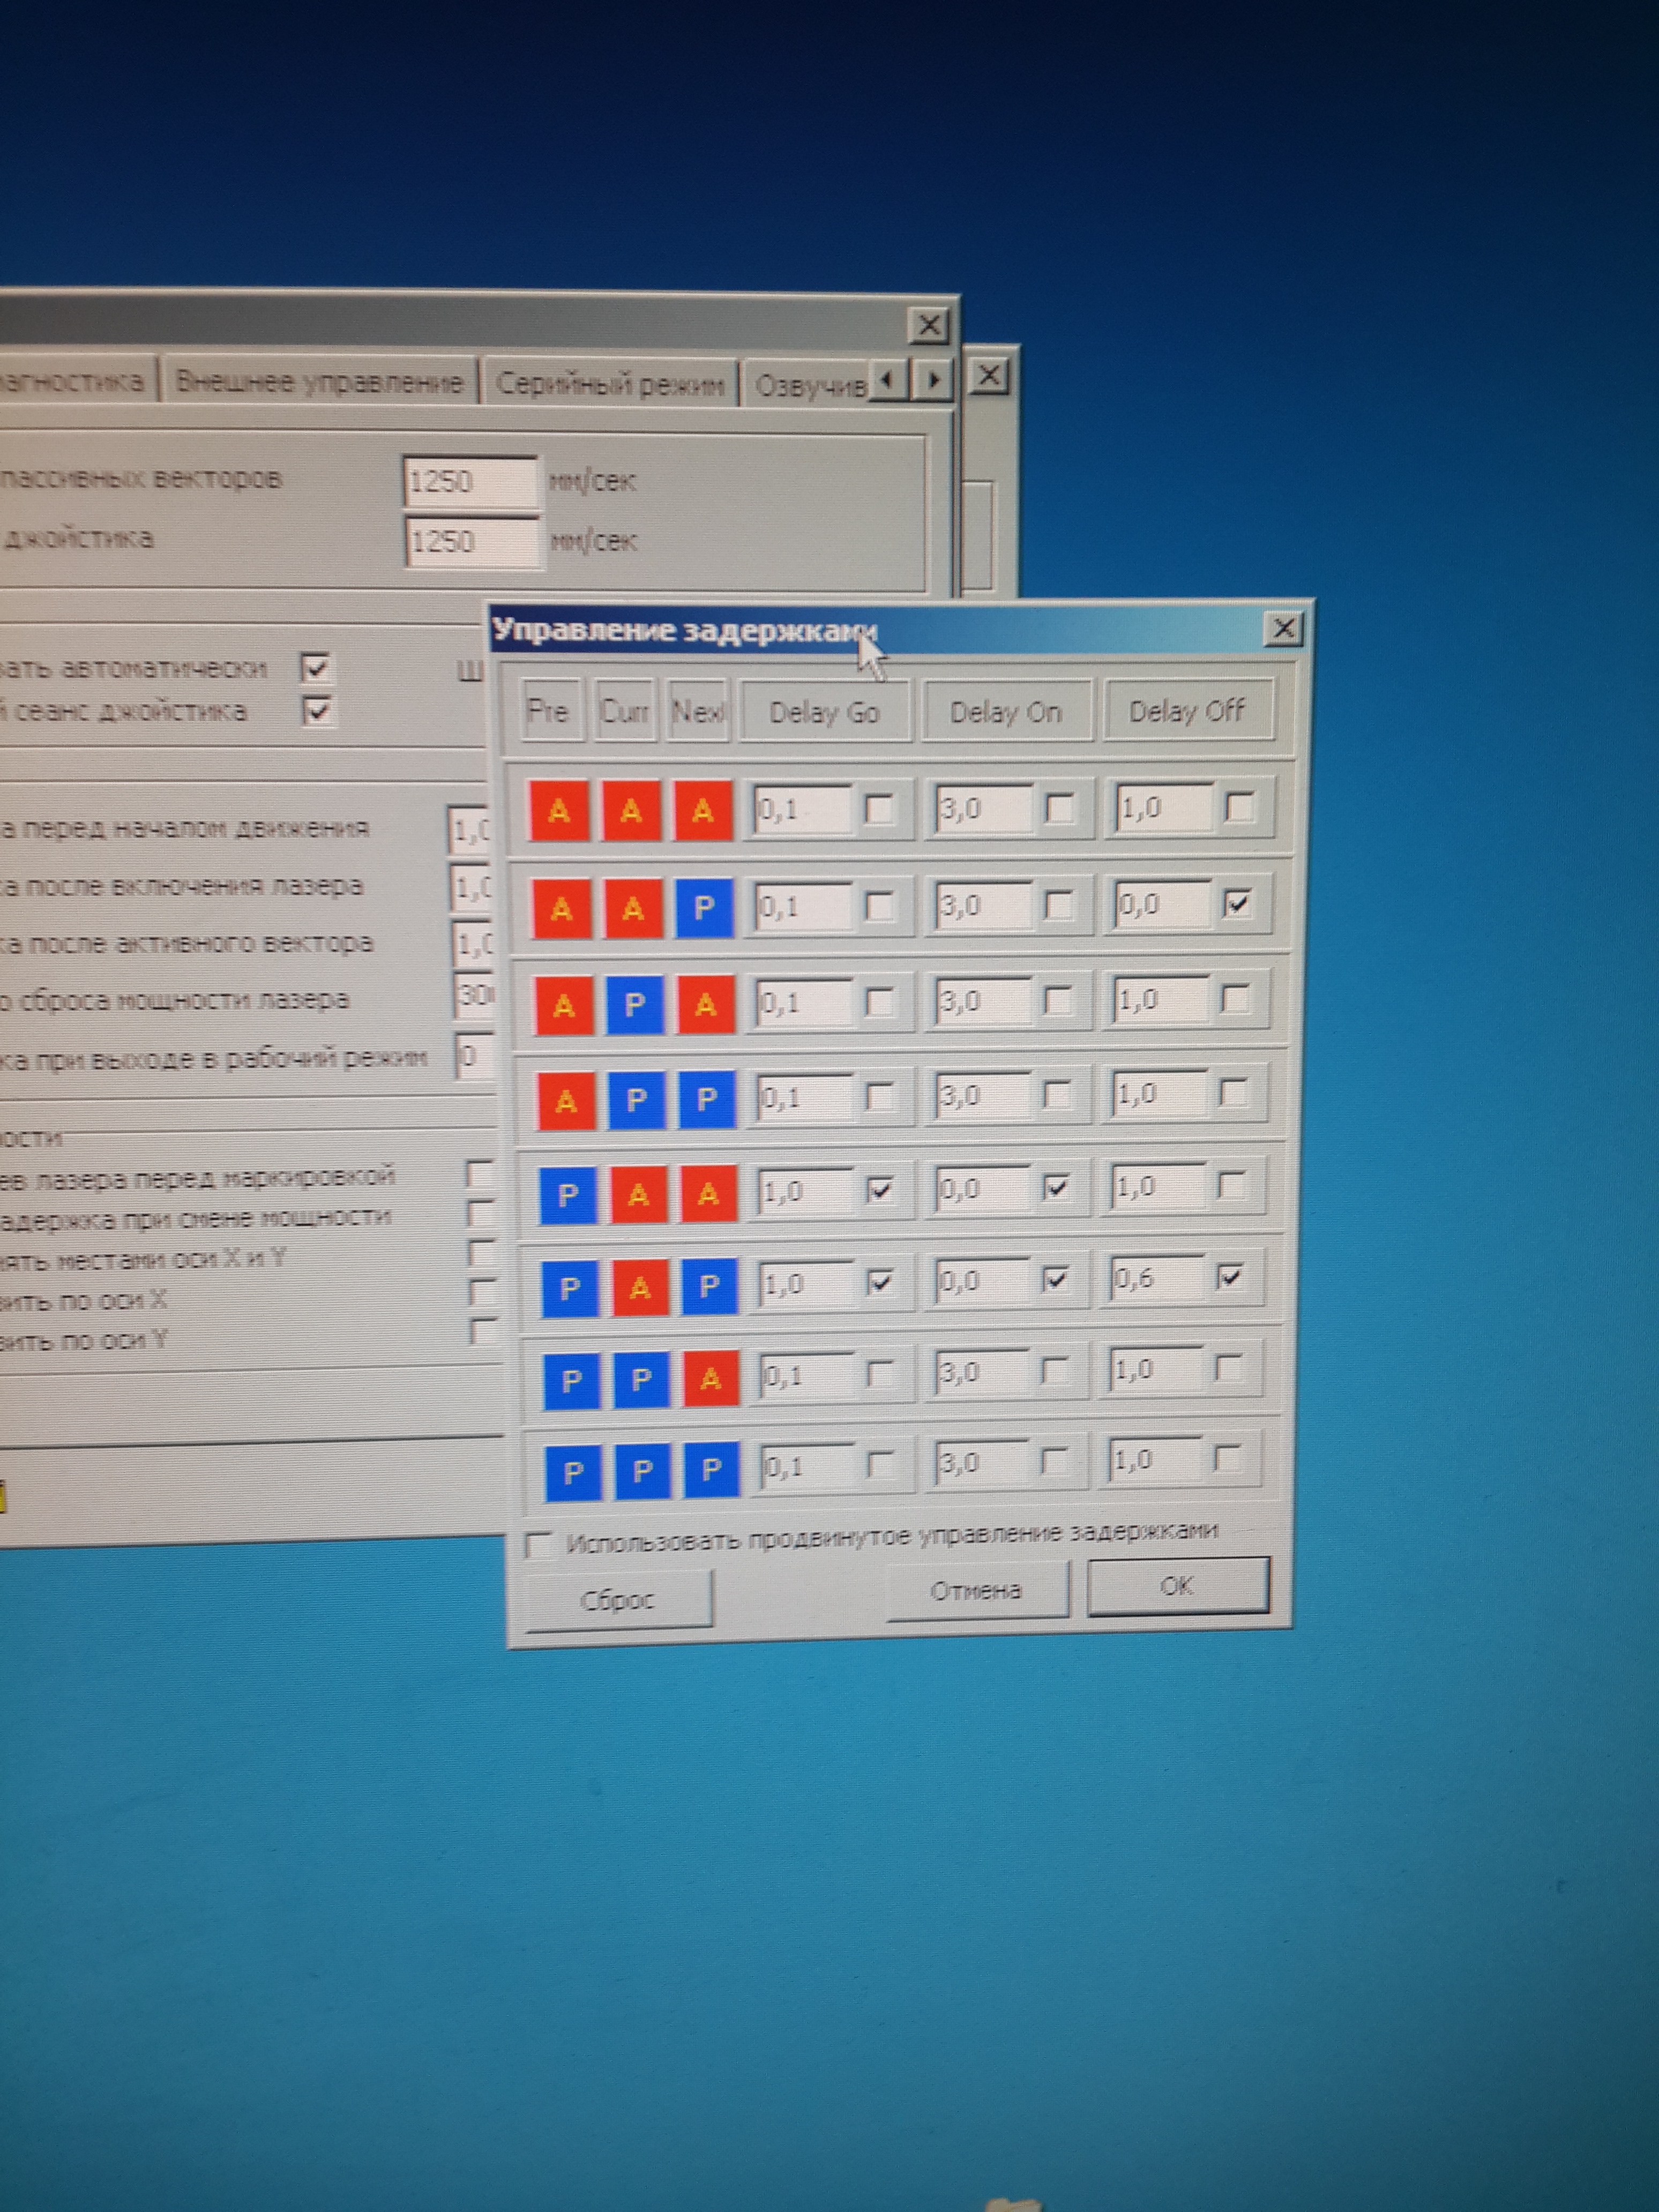Click the blue P Curr icon in the A-P-A row
Screen dimensions: 1659x2212
click(x=634, y=1004)
